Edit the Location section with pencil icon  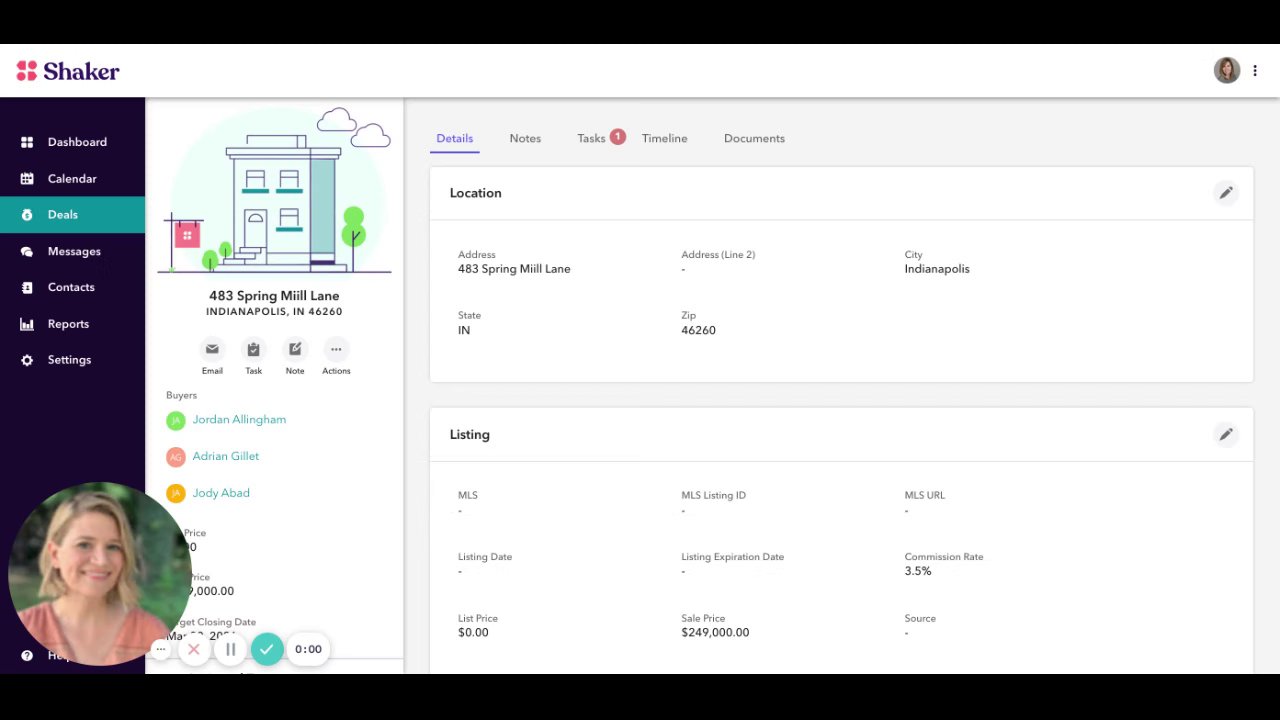tap(1226, 193)
